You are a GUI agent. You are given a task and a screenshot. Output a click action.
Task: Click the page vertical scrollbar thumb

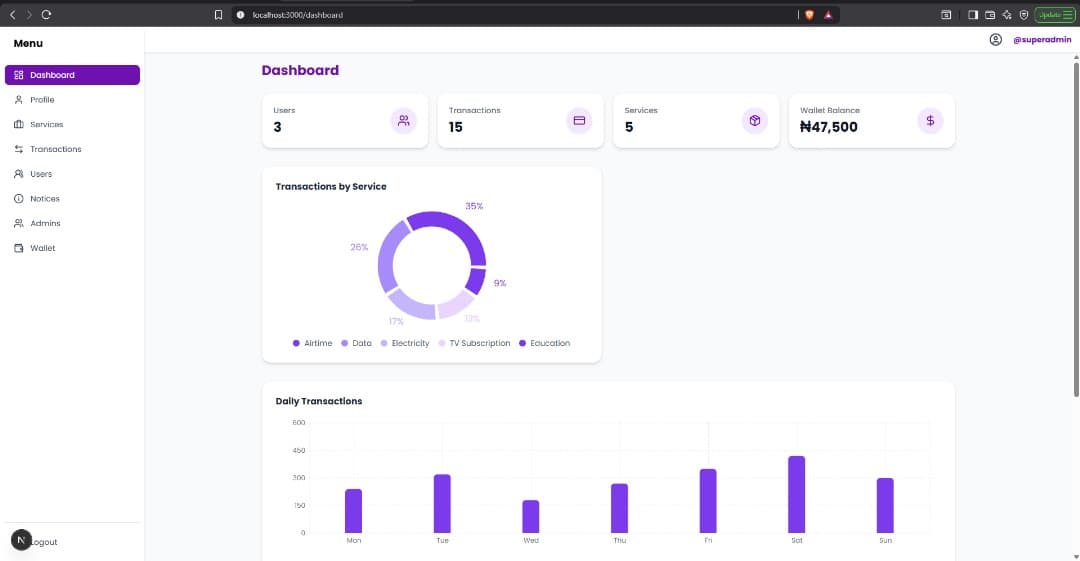1076,229
